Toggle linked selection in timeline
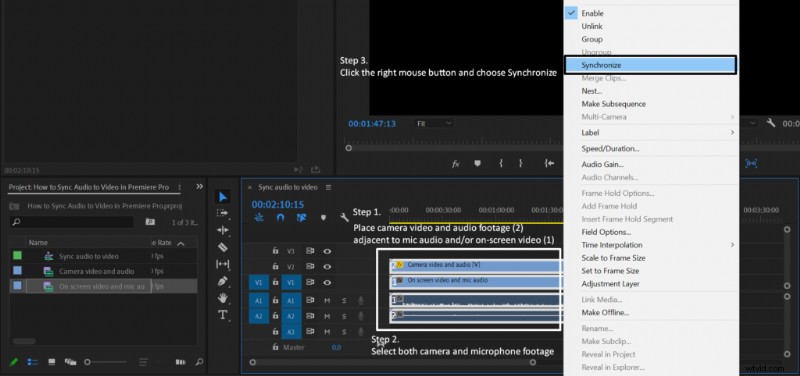The height and width of the screenshot is (376, 800). pyautogui.click(x=301, y=218)
